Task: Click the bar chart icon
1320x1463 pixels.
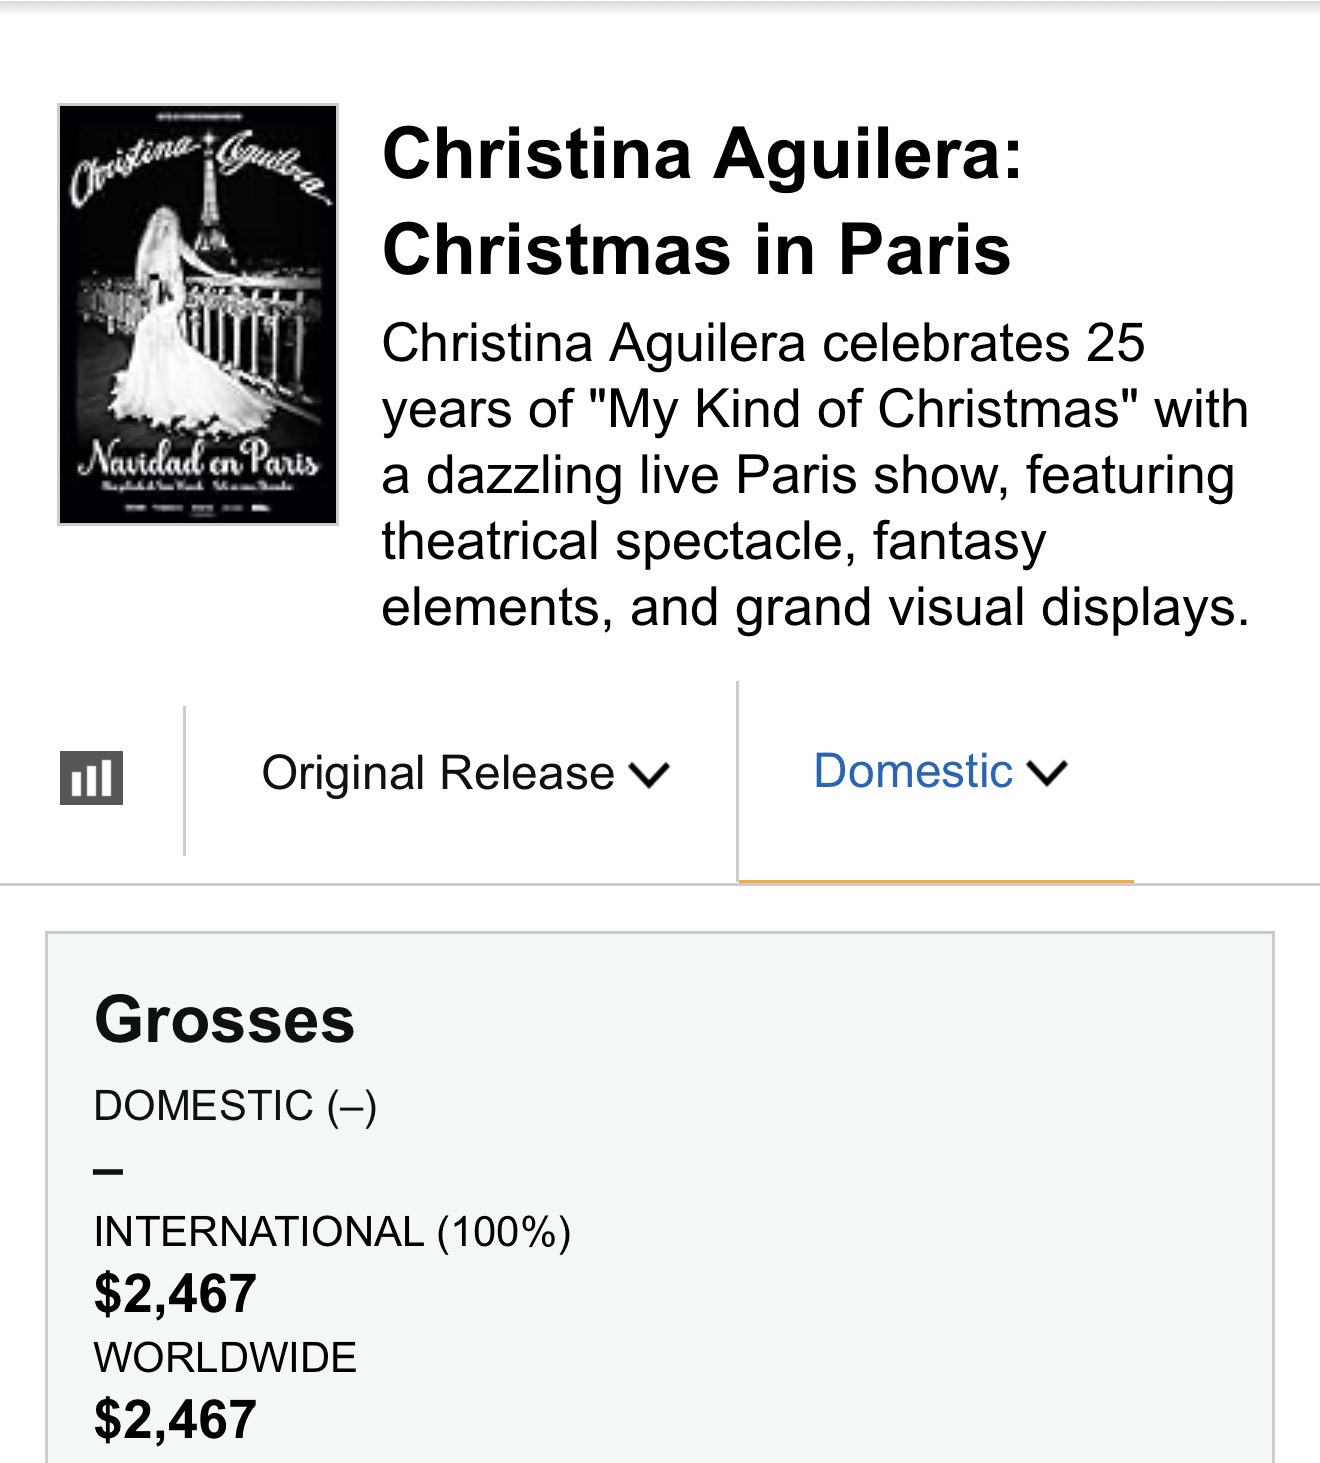Action: (x=91, y=777)
